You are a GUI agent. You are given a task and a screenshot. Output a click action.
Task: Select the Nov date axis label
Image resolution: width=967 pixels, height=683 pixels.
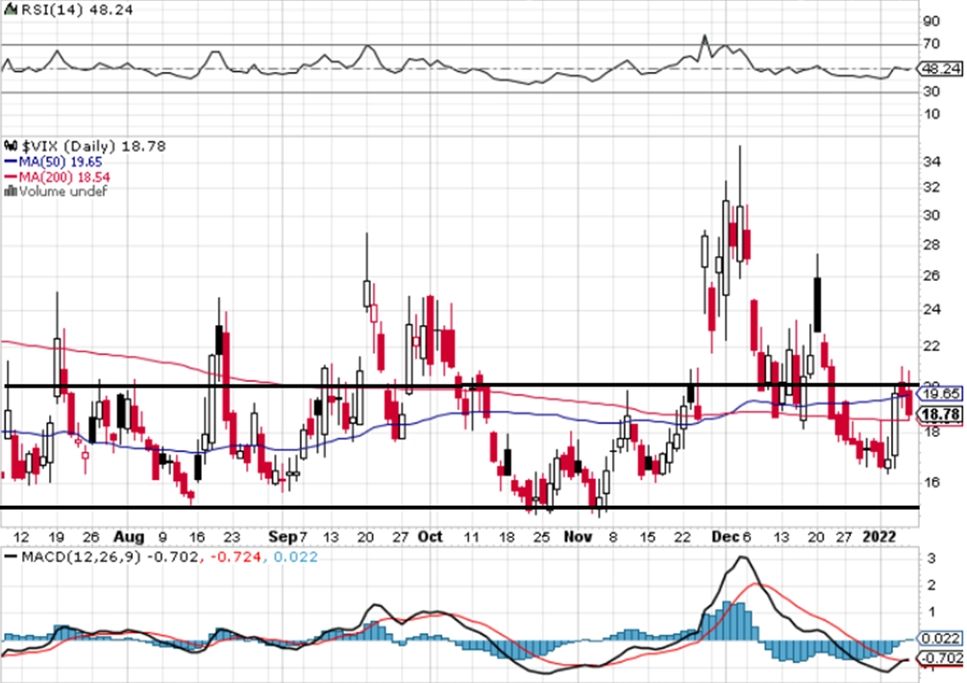(x=578, y=537)
